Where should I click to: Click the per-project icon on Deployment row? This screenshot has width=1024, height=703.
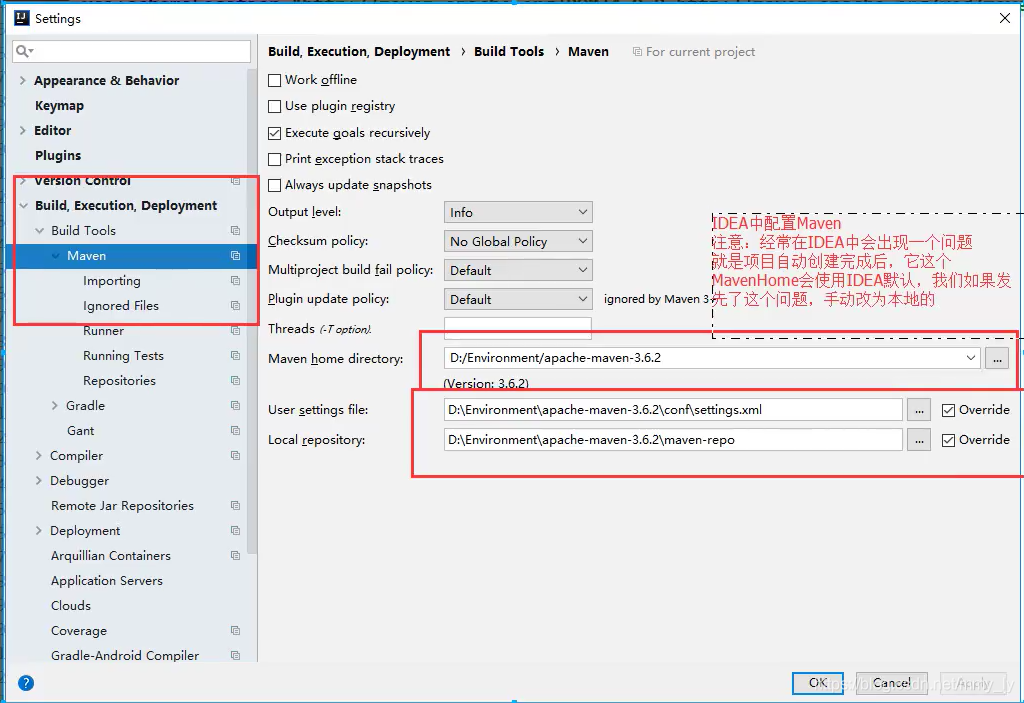click(x=235, y=531)
